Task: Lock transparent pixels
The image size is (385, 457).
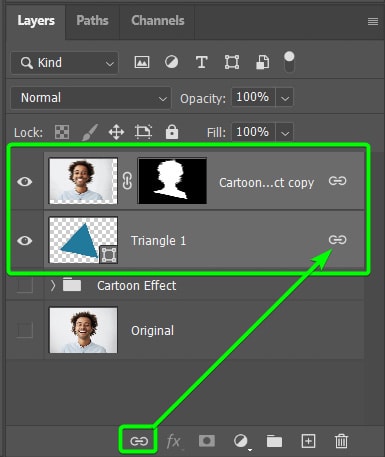Action: 62,132
